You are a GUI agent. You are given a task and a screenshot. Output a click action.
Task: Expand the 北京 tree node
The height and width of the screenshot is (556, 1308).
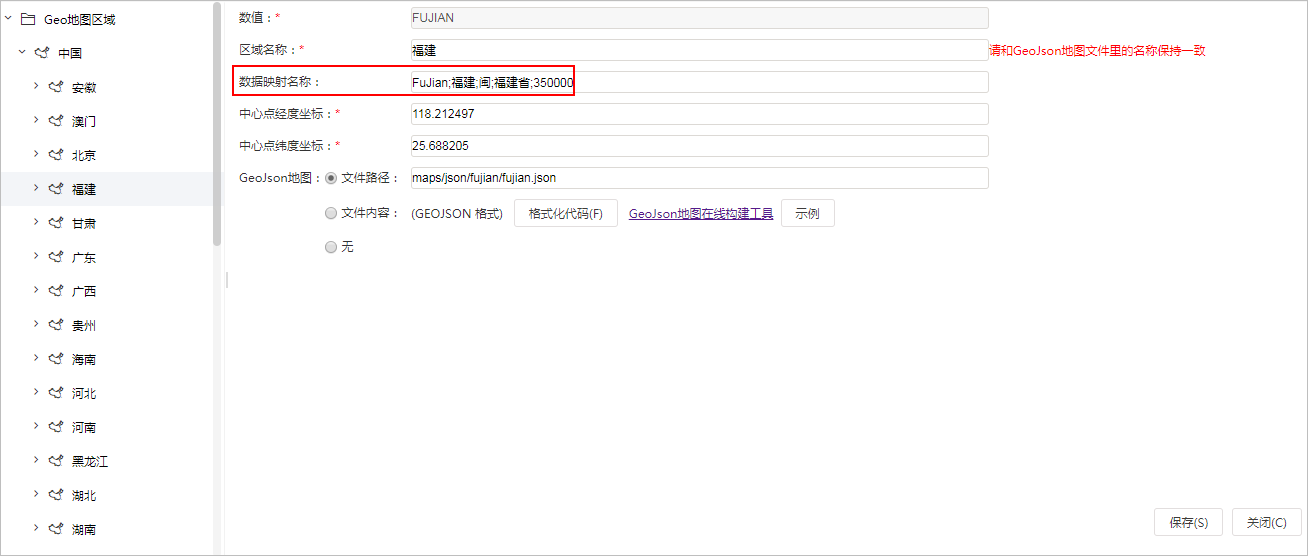[x=36, y=154]
